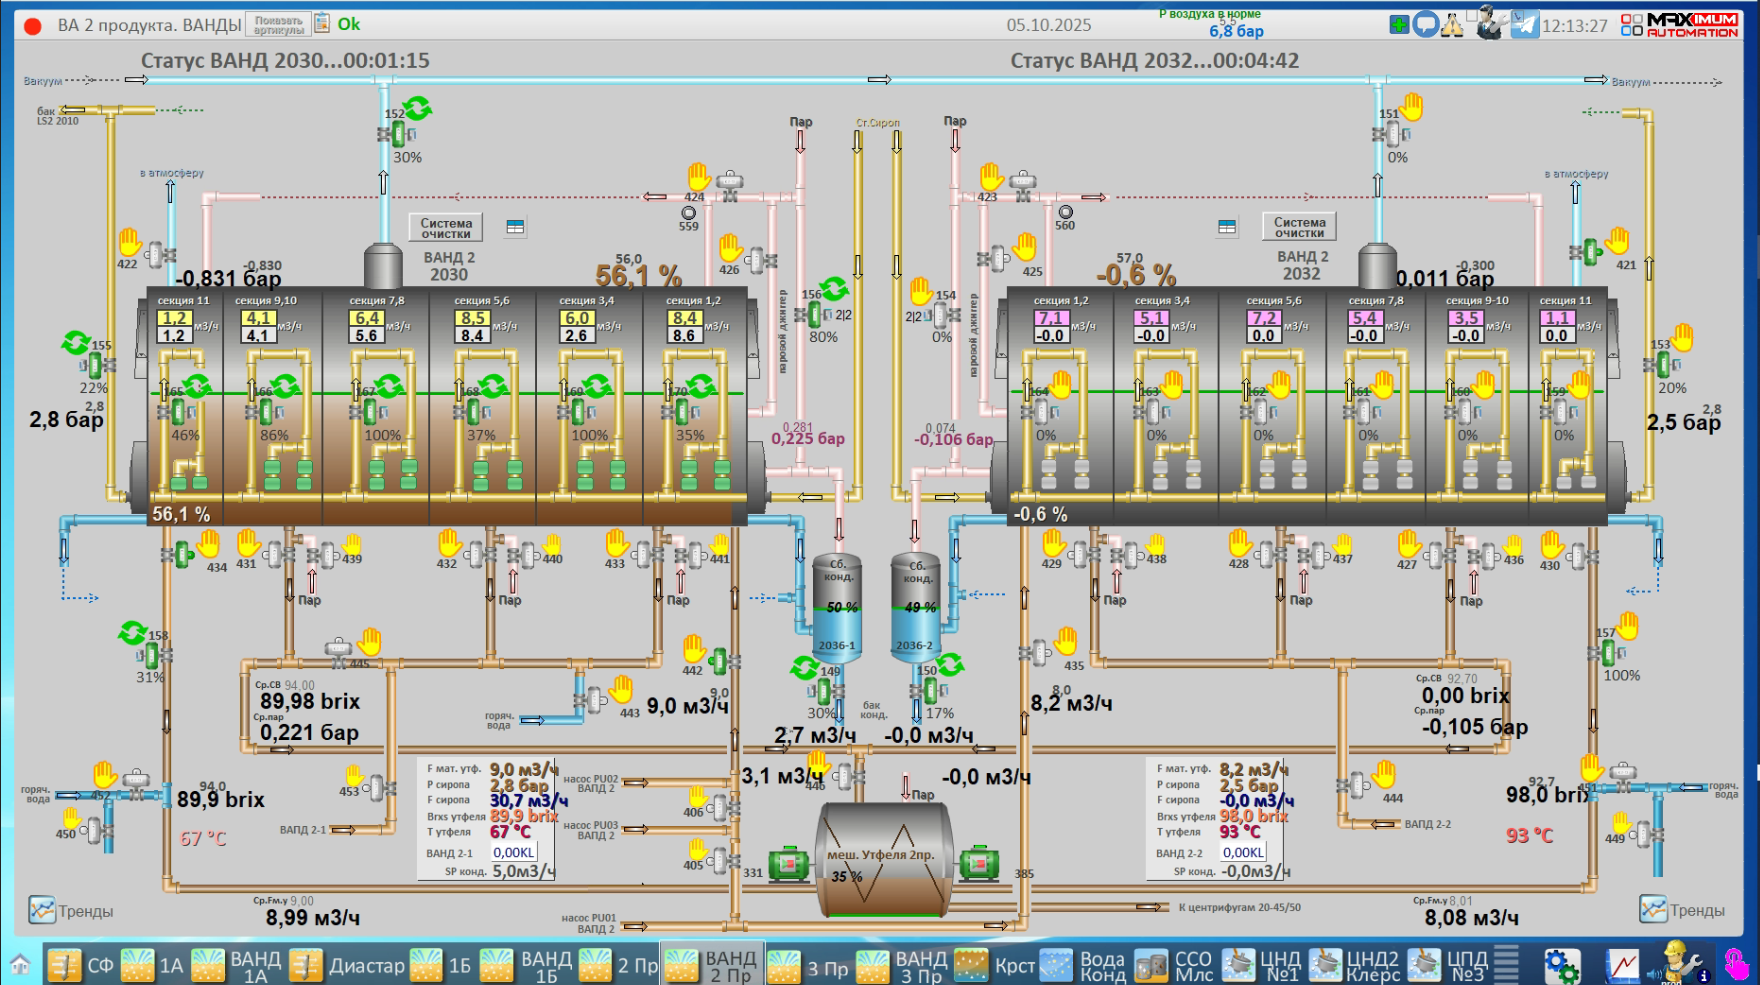Open the chat speech bubble icon
1760x985 pixels.
point(1426,24)
